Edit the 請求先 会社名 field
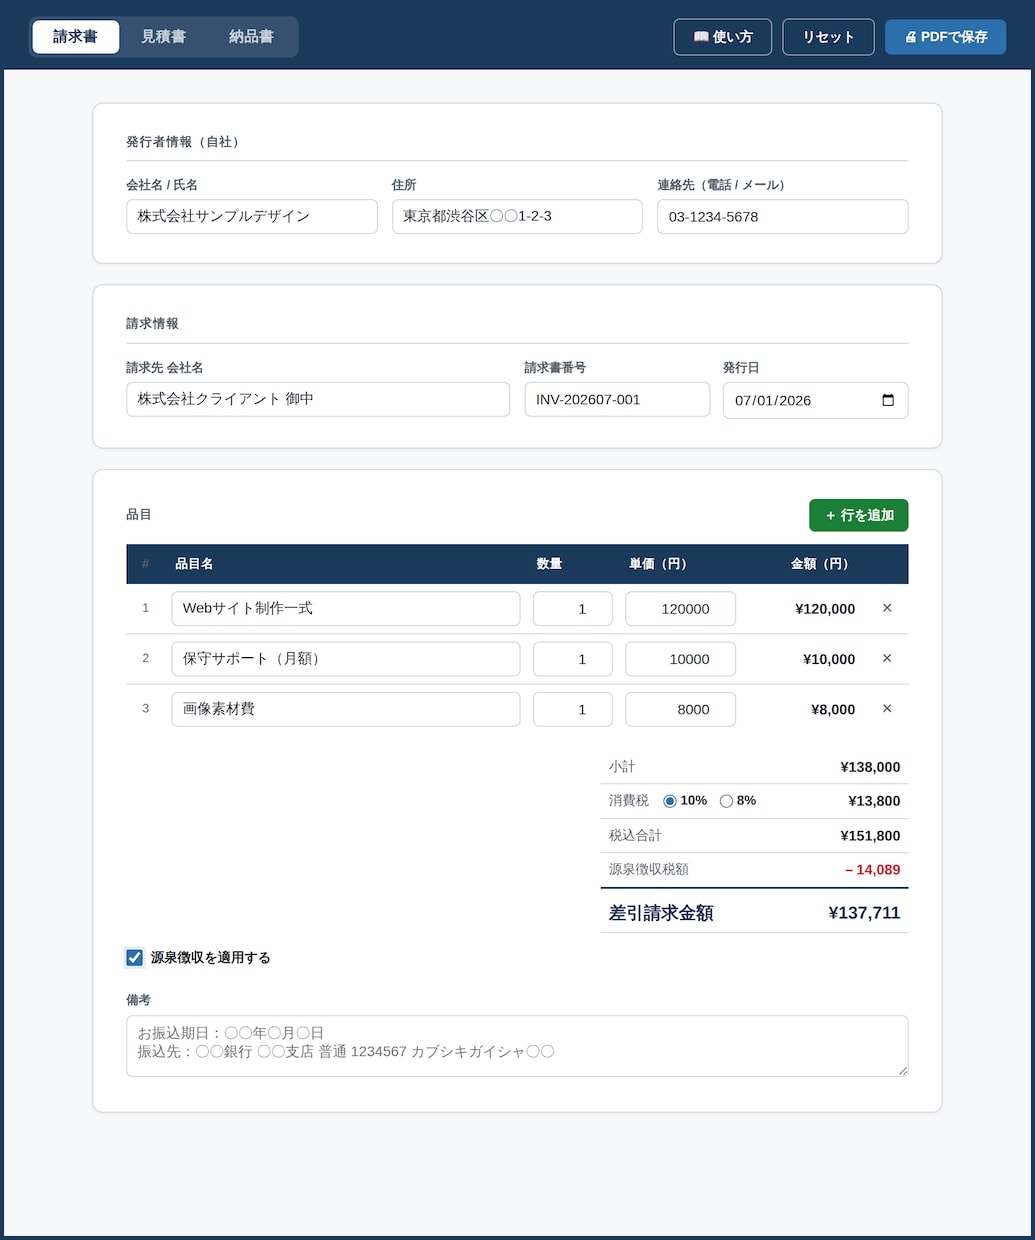The width and height of the screenshot is (1035, 1240). click(318, 399)
